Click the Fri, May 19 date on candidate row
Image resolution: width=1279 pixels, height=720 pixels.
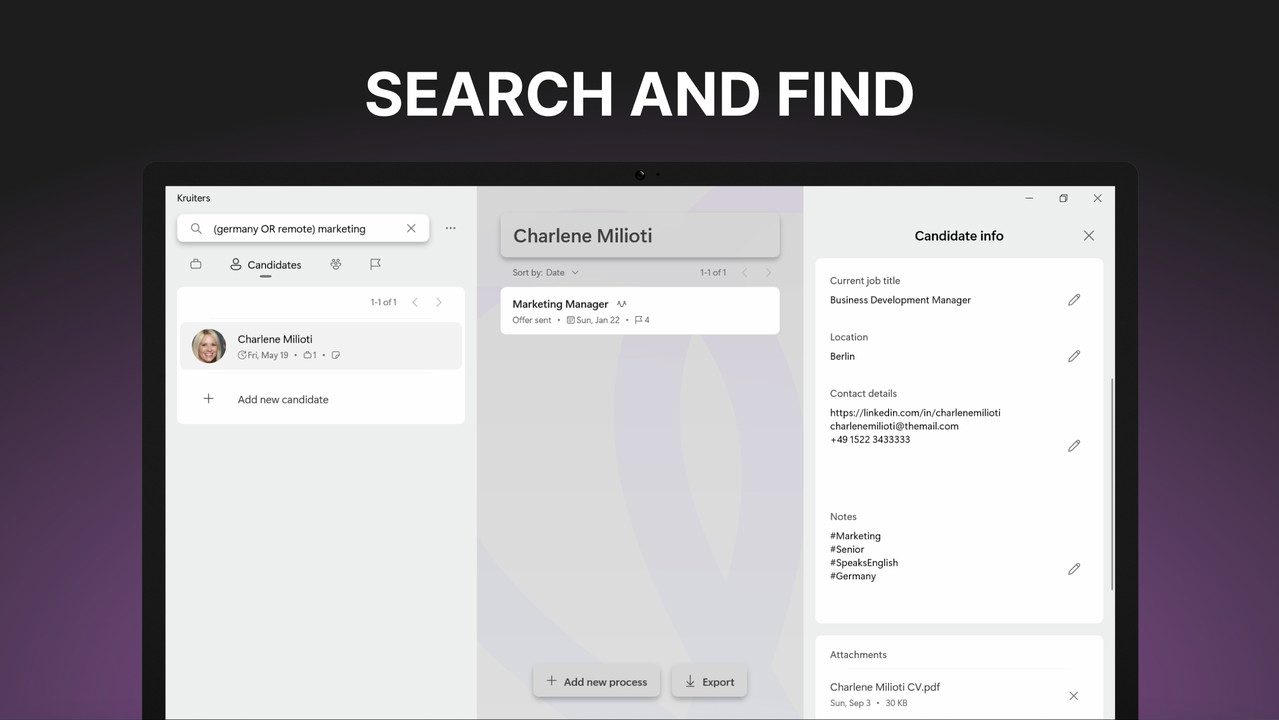coord(263,355)
